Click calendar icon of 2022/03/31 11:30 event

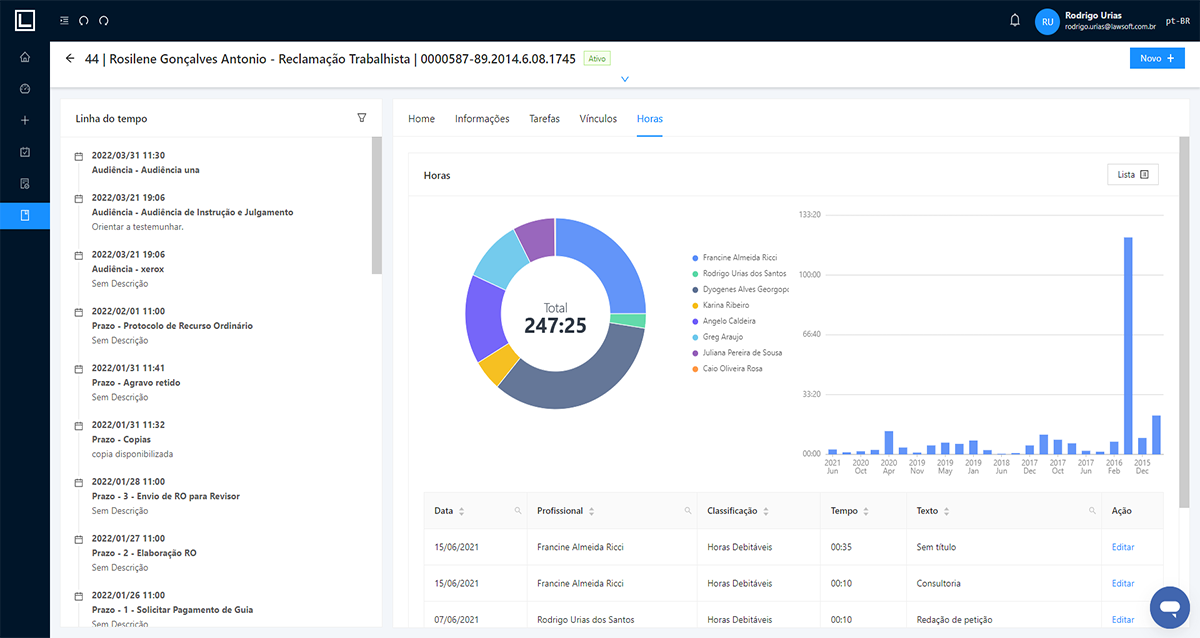click(x=79, y=156)
